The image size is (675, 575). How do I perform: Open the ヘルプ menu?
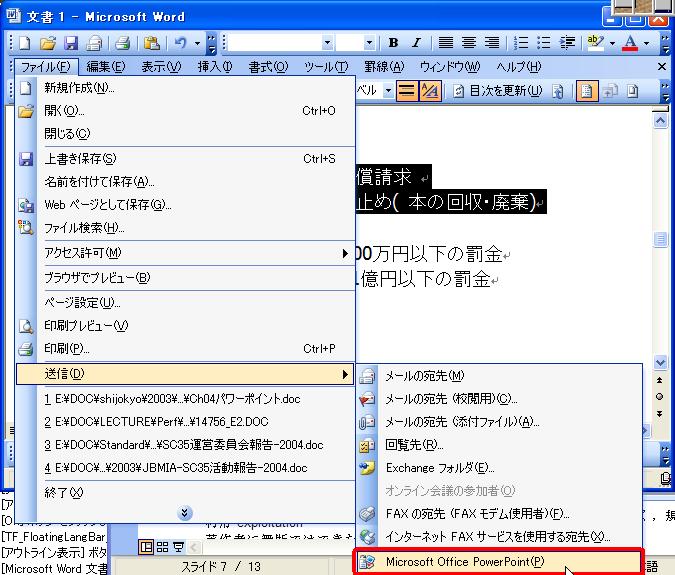[x=519, y=67]
